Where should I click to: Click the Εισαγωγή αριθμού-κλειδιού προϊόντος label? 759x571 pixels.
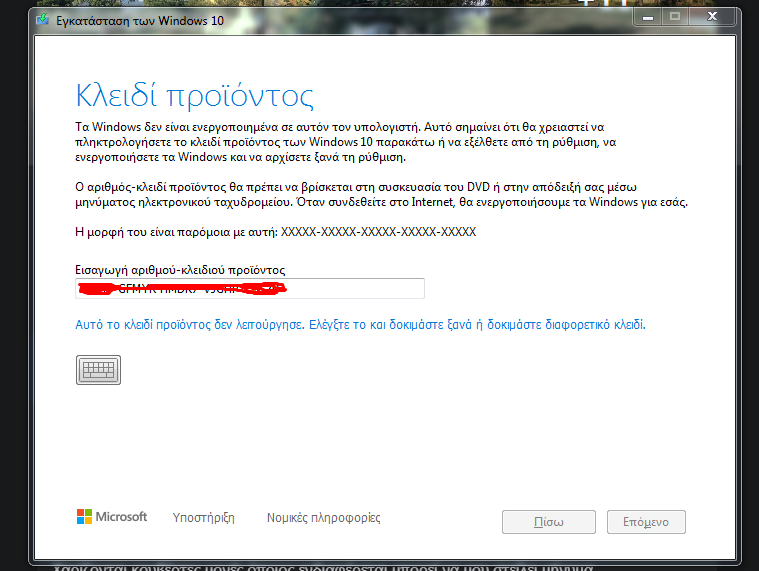click(x=180, y=270)
